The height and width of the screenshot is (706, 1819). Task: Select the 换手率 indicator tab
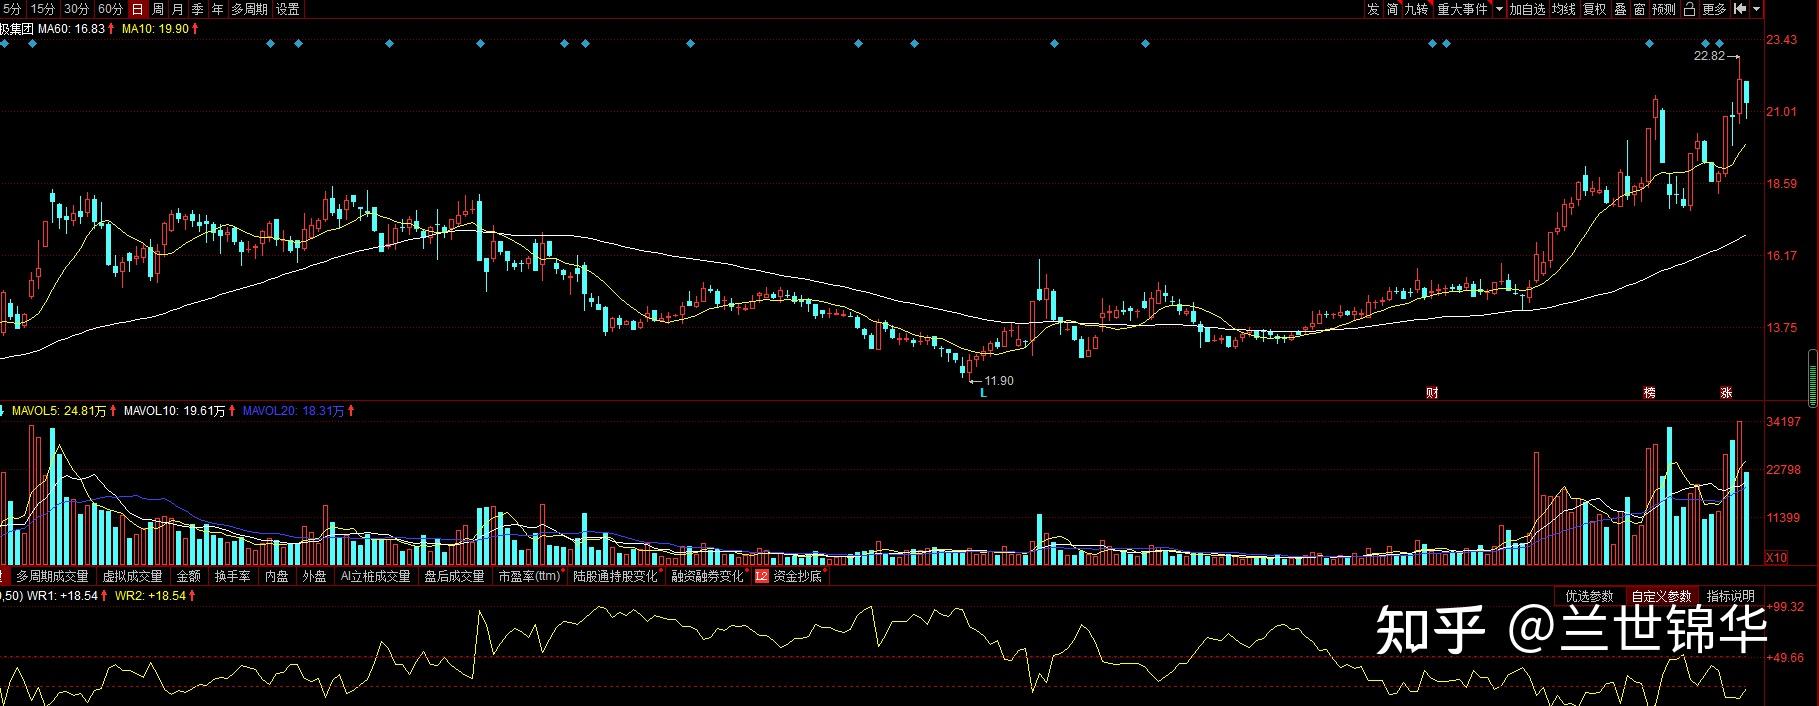tap(233, 577)
